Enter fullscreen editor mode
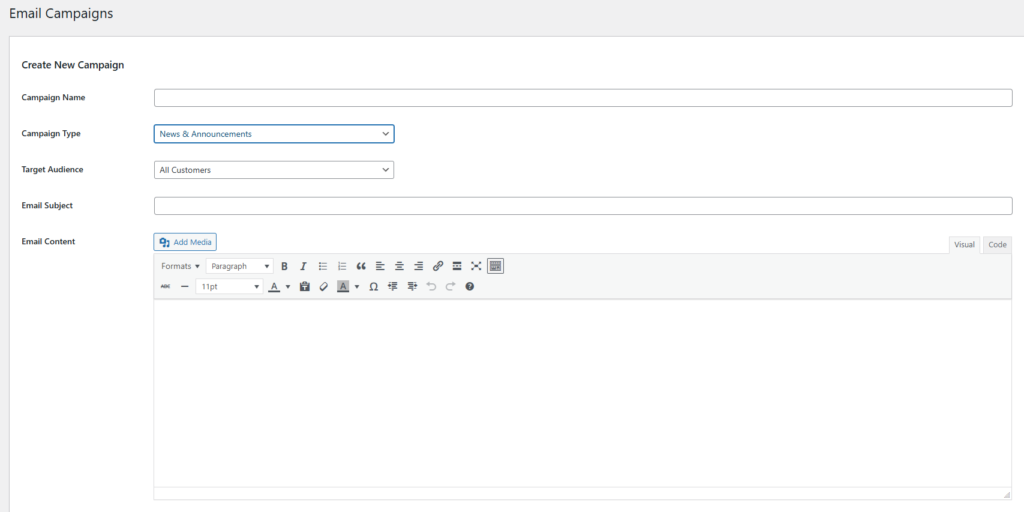Image resolution: width=1024 pixels, height=512 pixels. [x=476, y=266]
